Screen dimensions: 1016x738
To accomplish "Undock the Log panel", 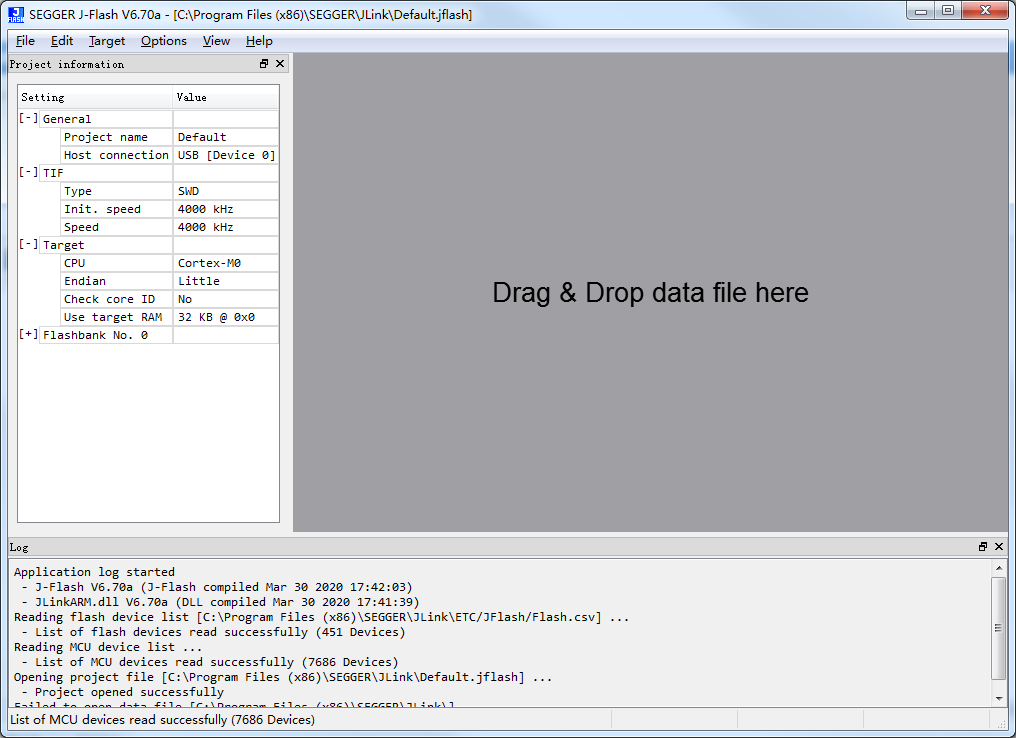I will (983, 547).
